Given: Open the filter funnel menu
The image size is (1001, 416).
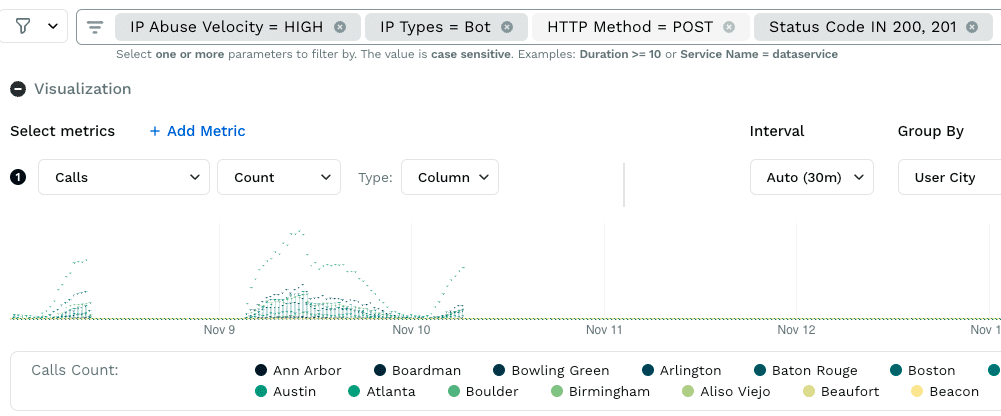Looking at the screenshot, I should click(x=34, y=27).
